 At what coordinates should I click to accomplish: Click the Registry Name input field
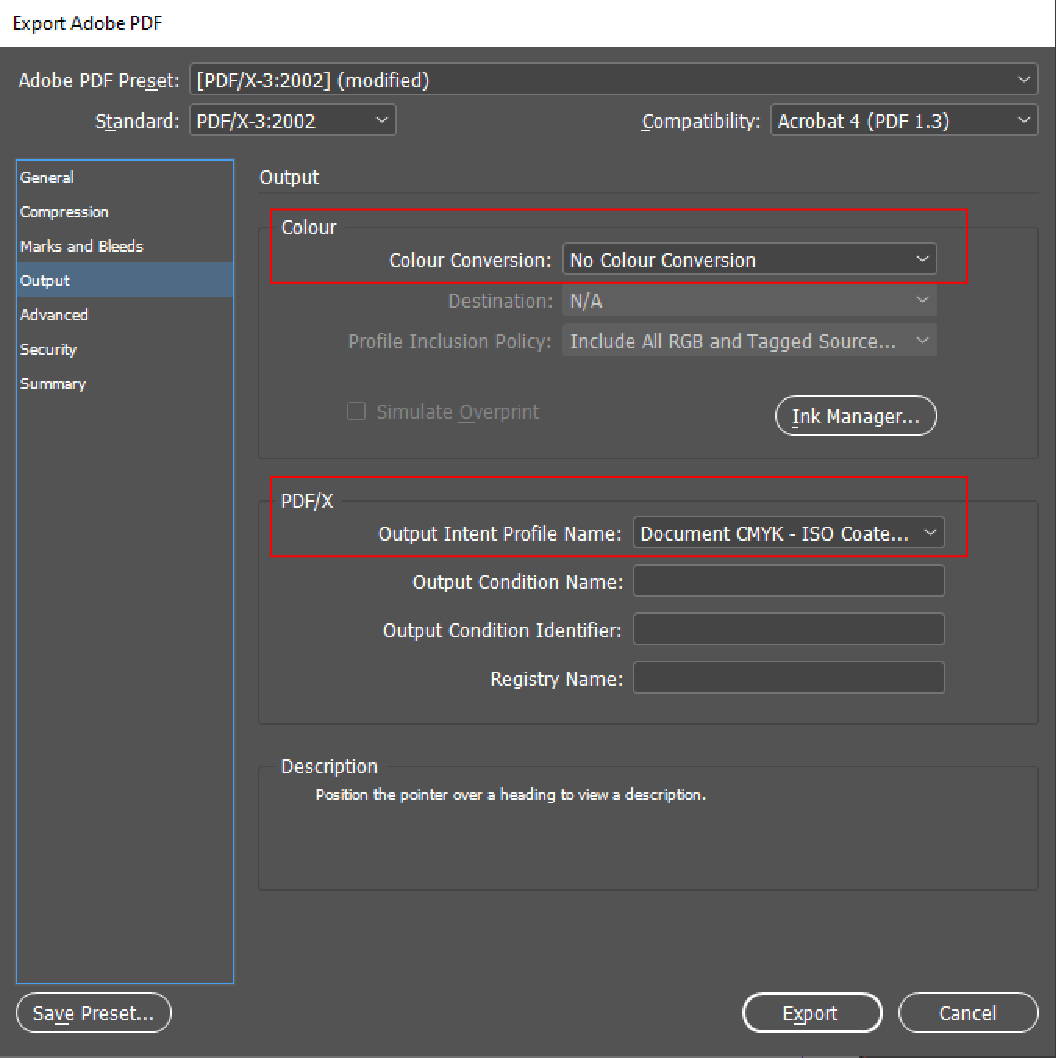click(788, 678)
